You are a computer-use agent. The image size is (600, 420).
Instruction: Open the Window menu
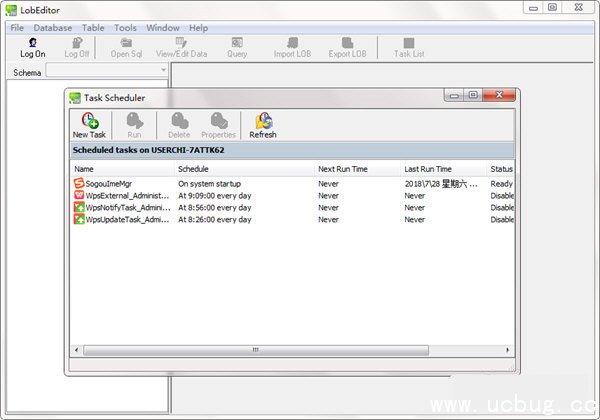pyautogui.click(x=162, y=27)
